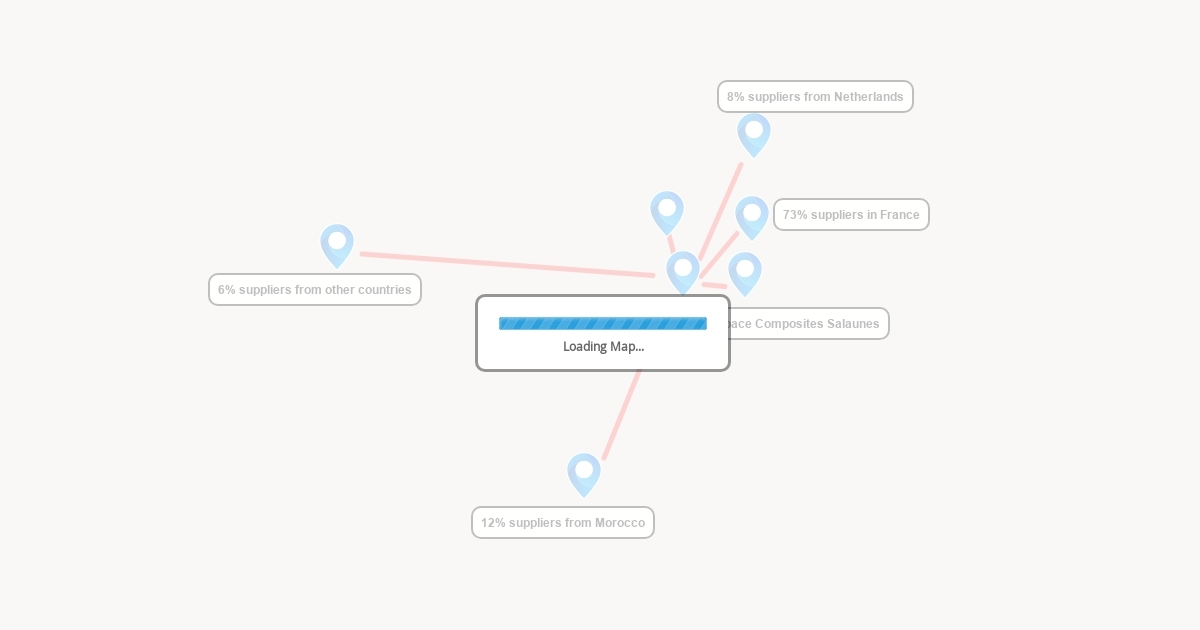Image resolution: width=1200 pixels, height=630 pixels.
Task: Select the unlabeled pin directly above the central hub pin
Action: pyautogui.click(x=667, y=211)
